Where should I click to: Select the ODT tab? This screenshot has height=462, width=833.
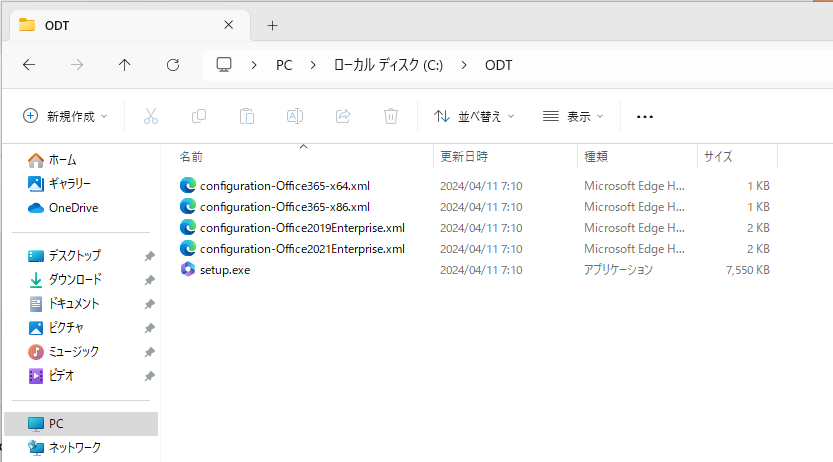130,25
